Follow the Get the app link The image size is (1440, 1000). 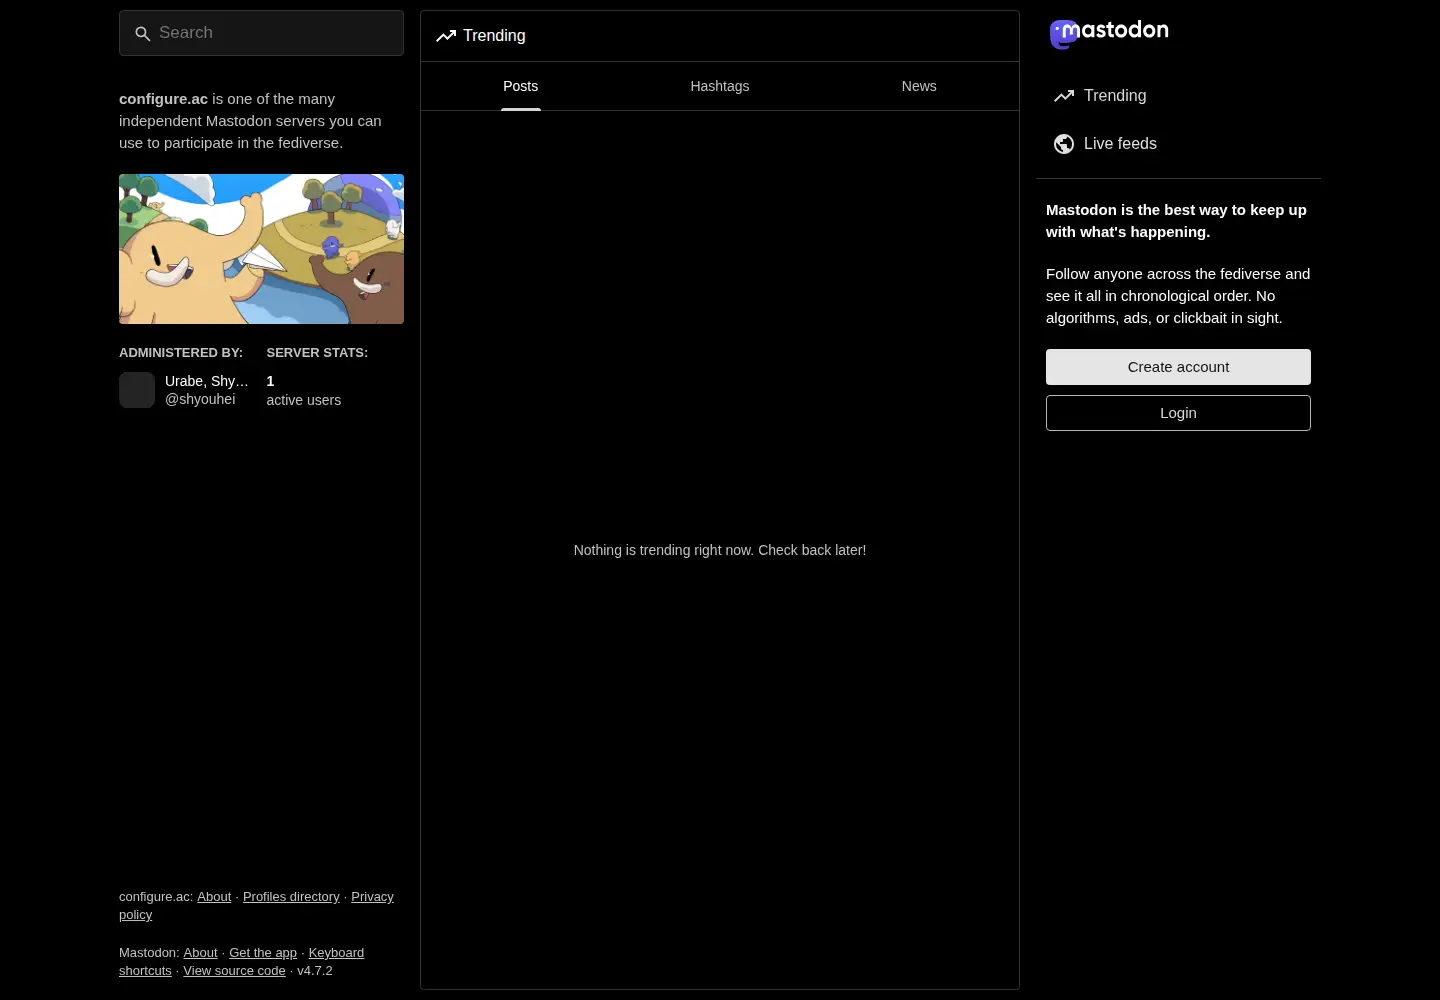pos(263,953)
